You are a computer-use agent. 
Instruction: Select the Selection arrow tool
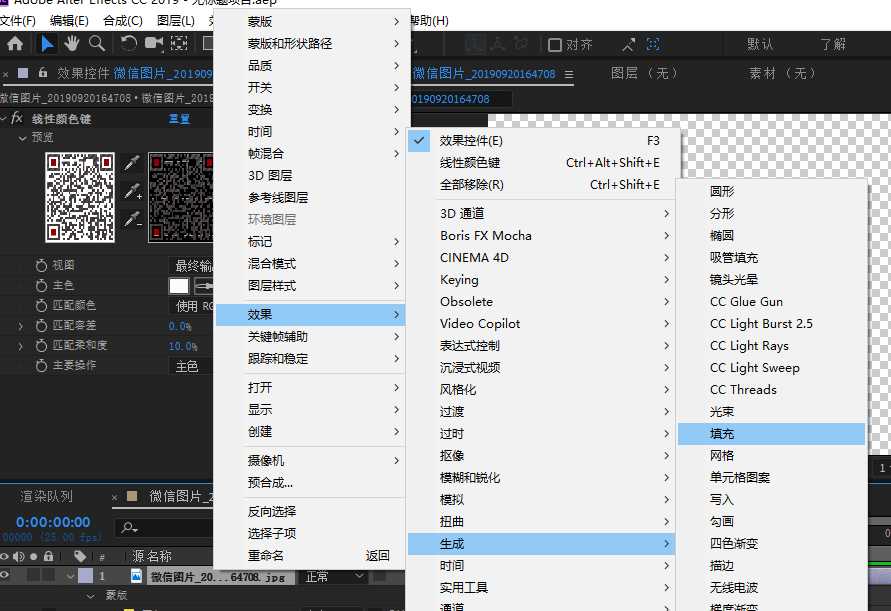[47, 44]
